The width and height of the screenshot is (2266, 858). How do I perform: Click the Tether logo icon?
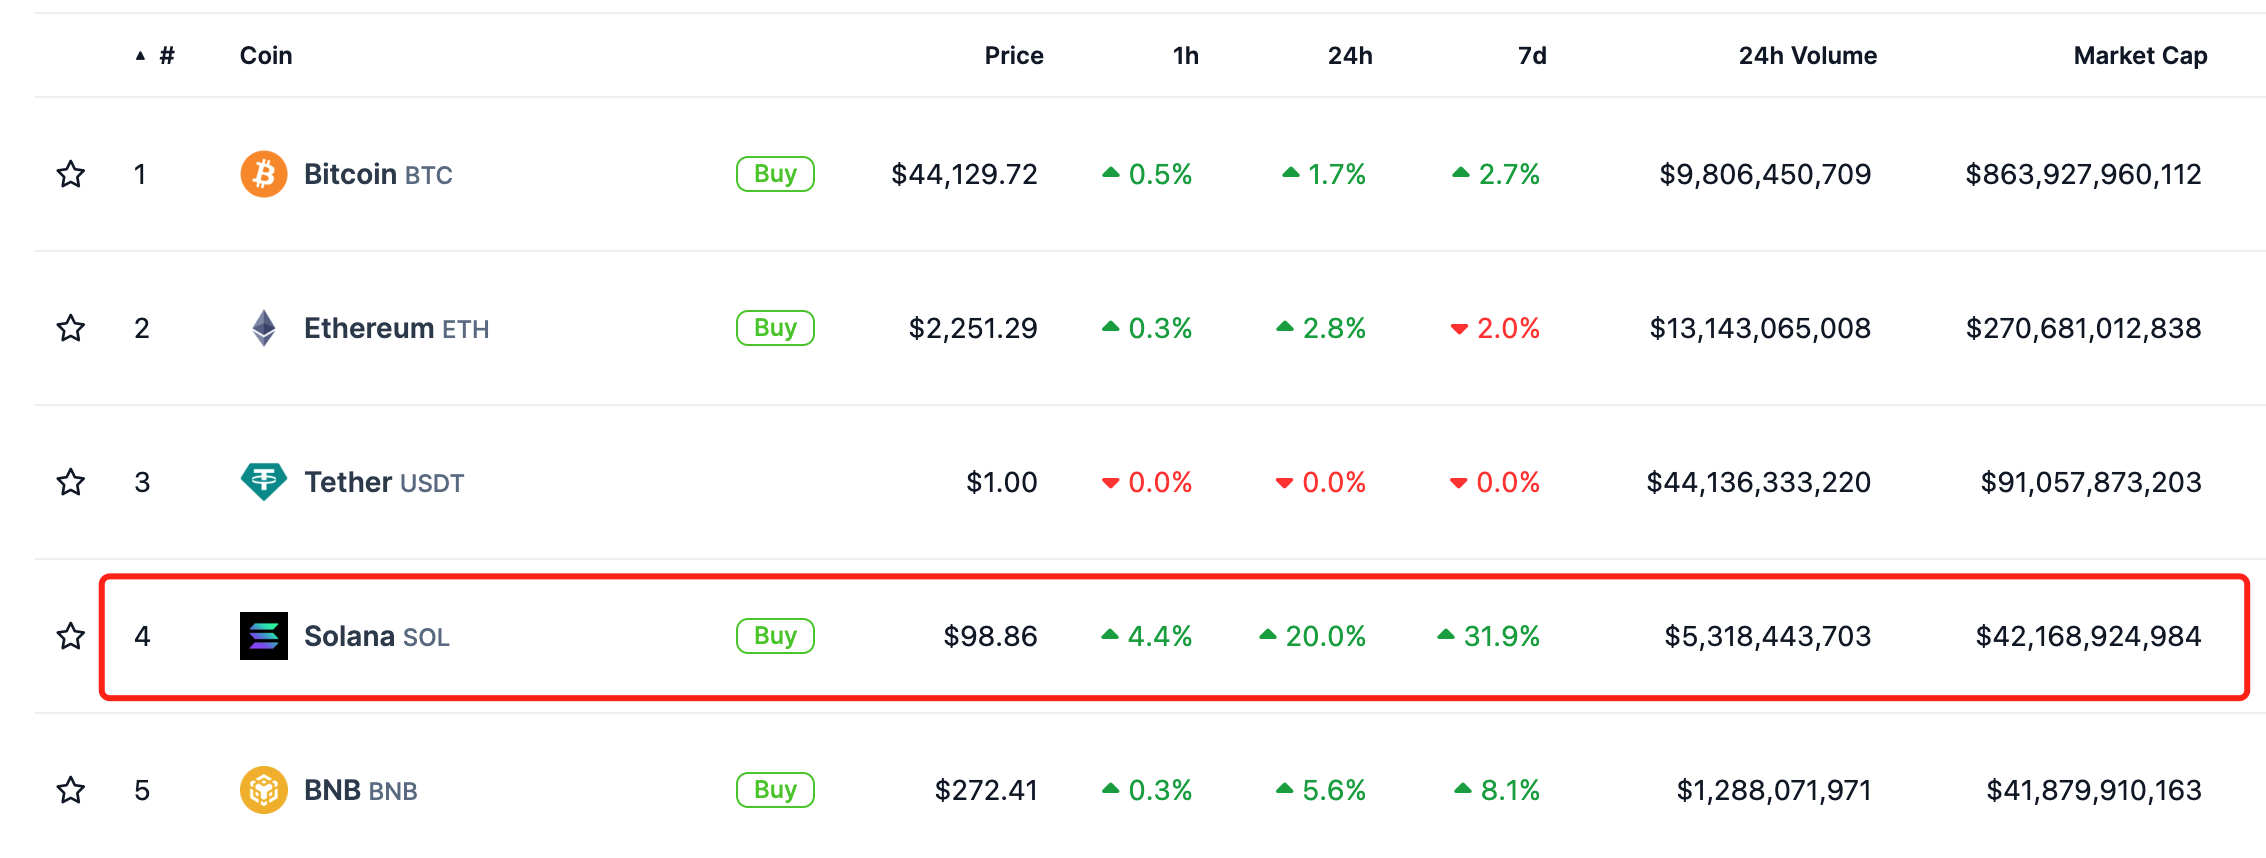[x=263, y=482]
